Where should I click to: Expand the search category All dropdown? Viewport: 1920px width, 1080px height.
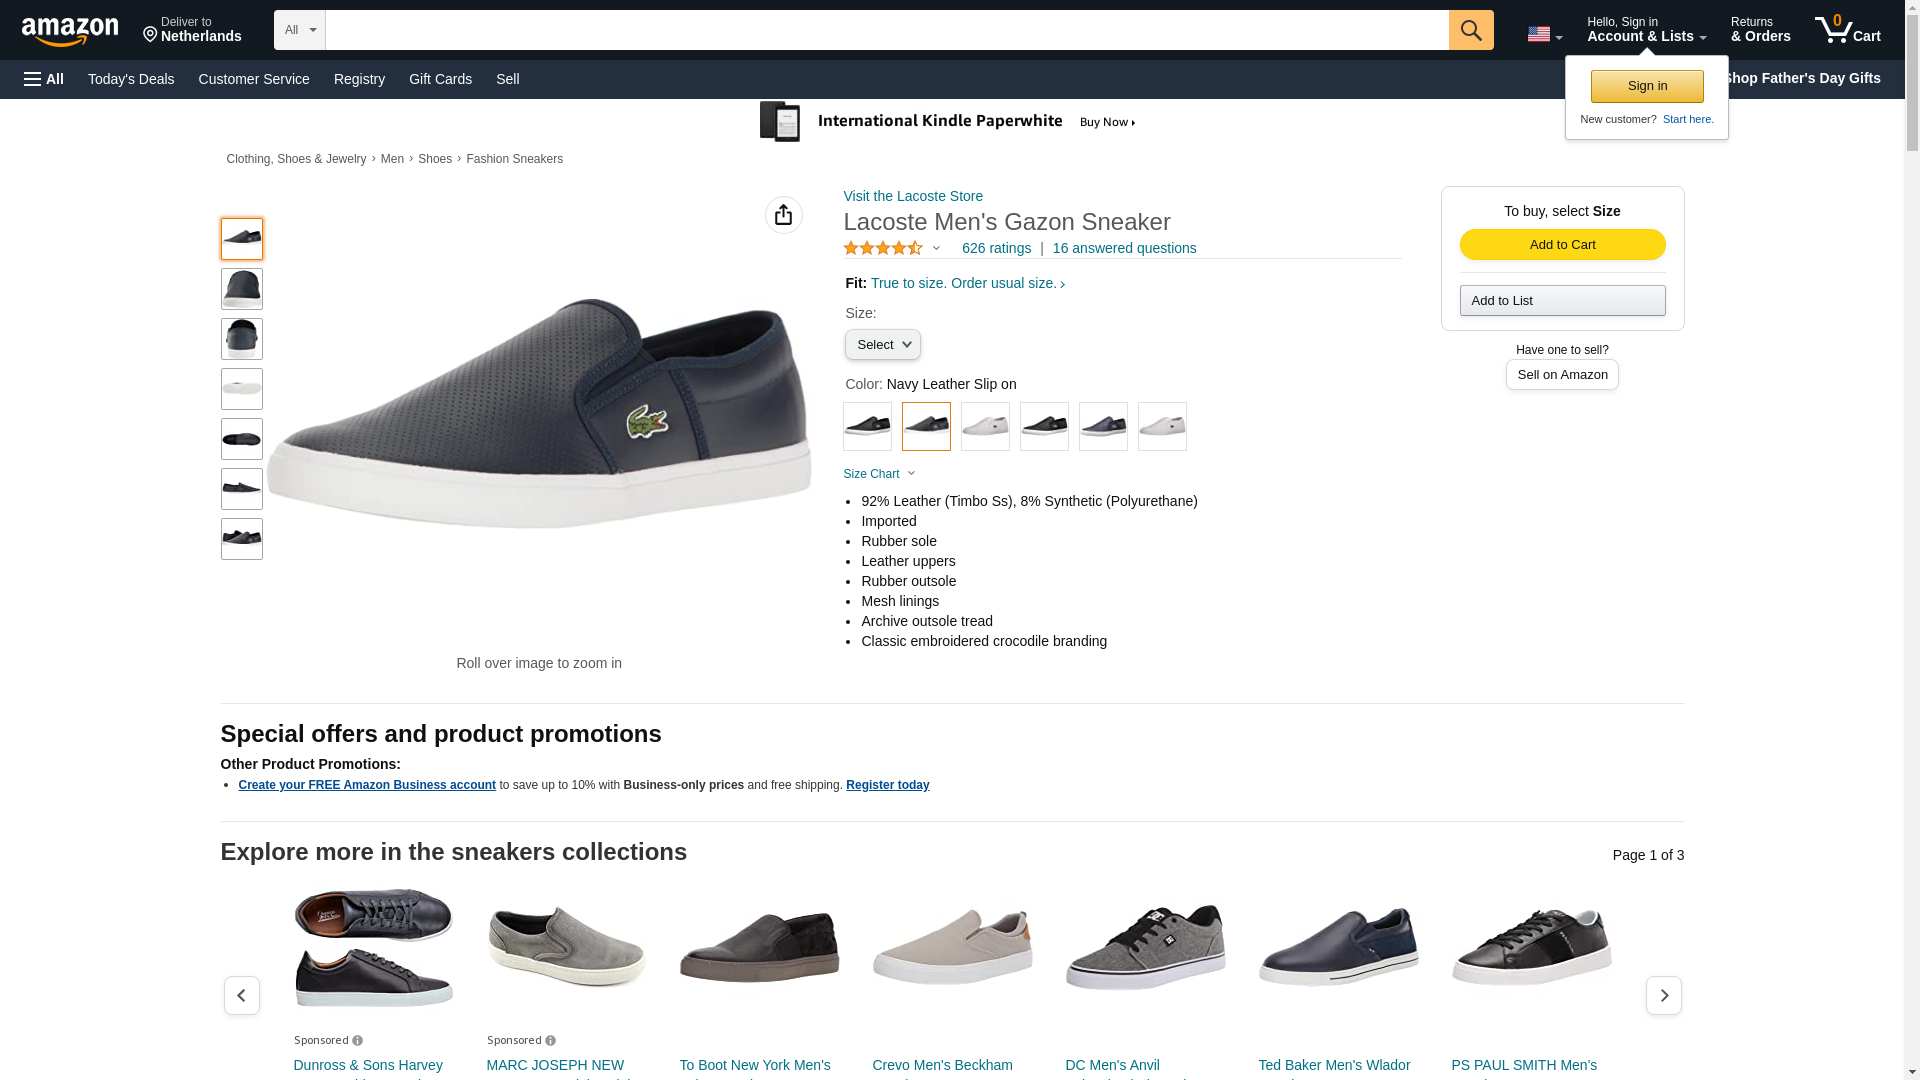(299, 30)
